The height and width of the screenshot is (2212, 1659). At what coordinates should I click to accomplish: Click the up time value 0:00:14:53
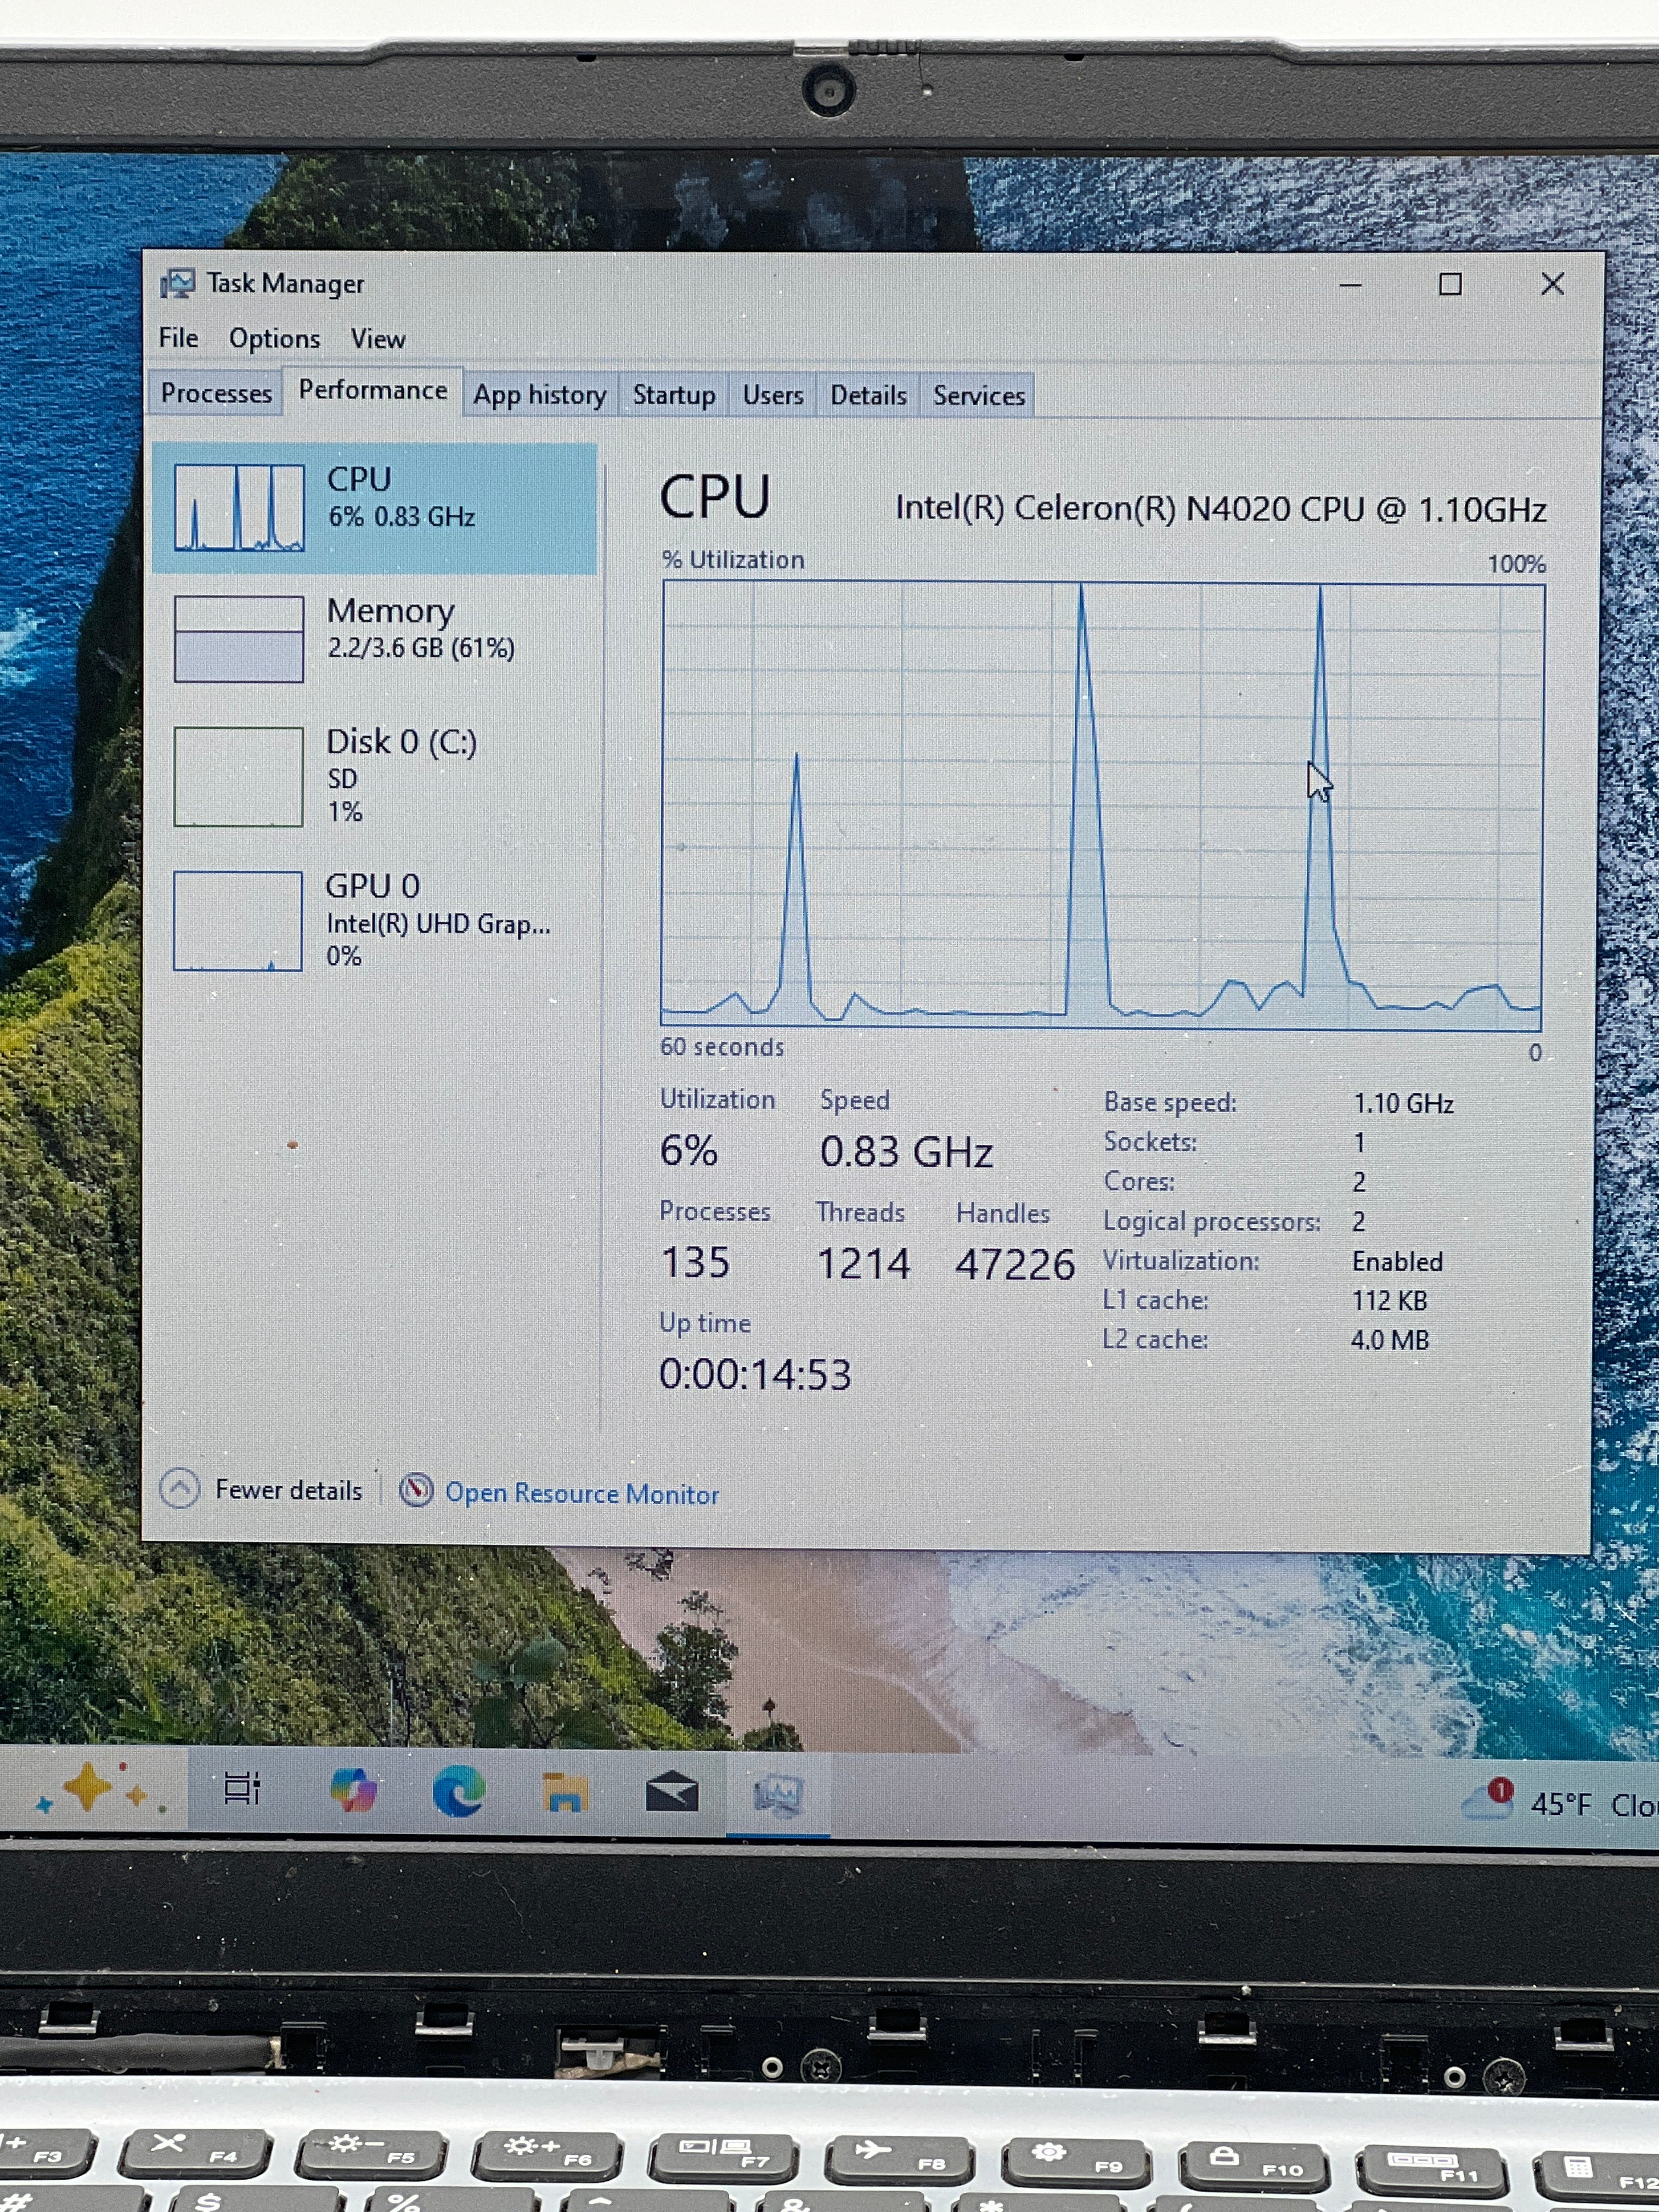755,1375
